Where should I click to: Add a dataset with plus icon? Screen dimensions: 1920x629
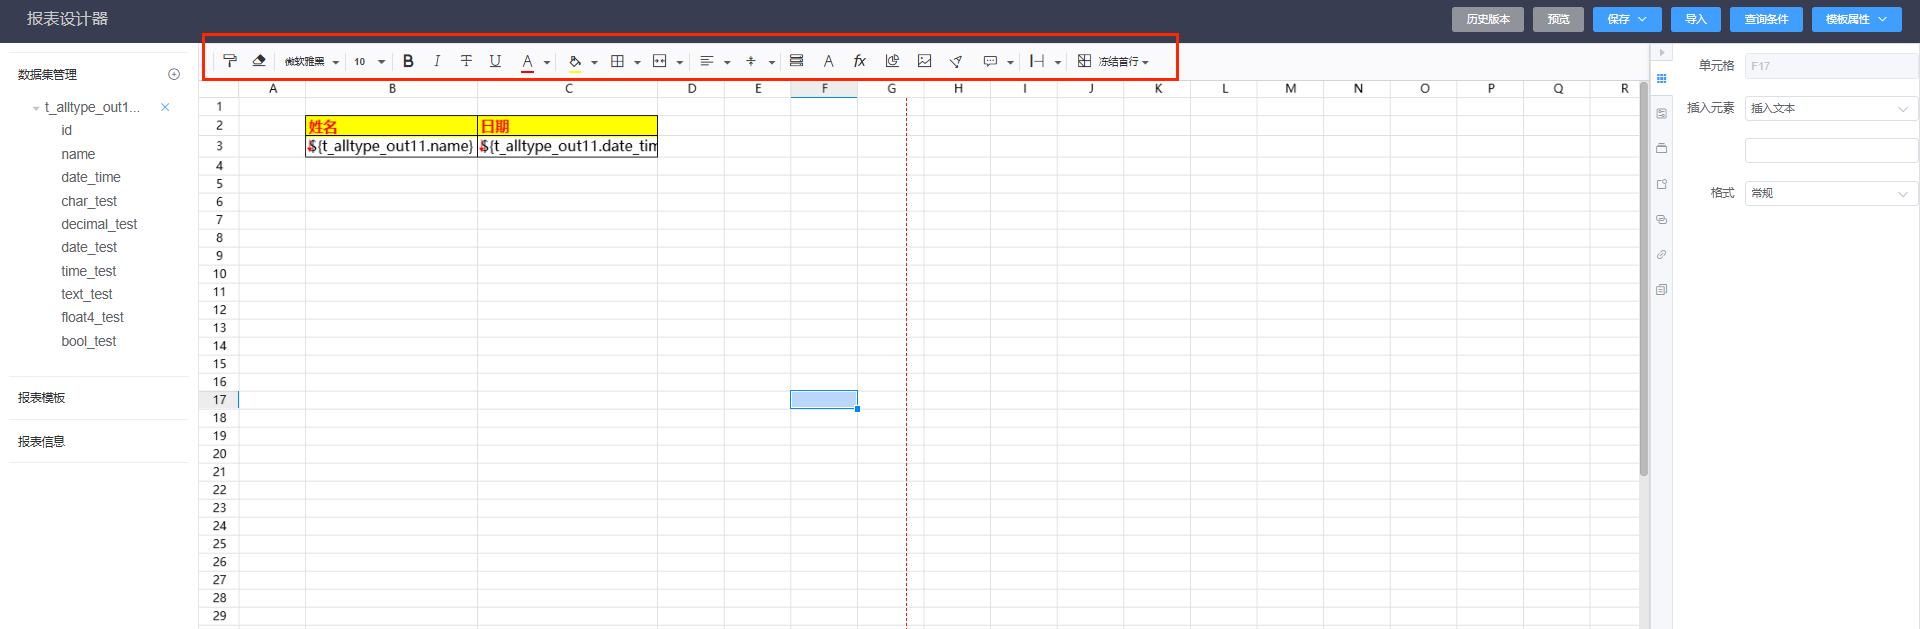174,74
